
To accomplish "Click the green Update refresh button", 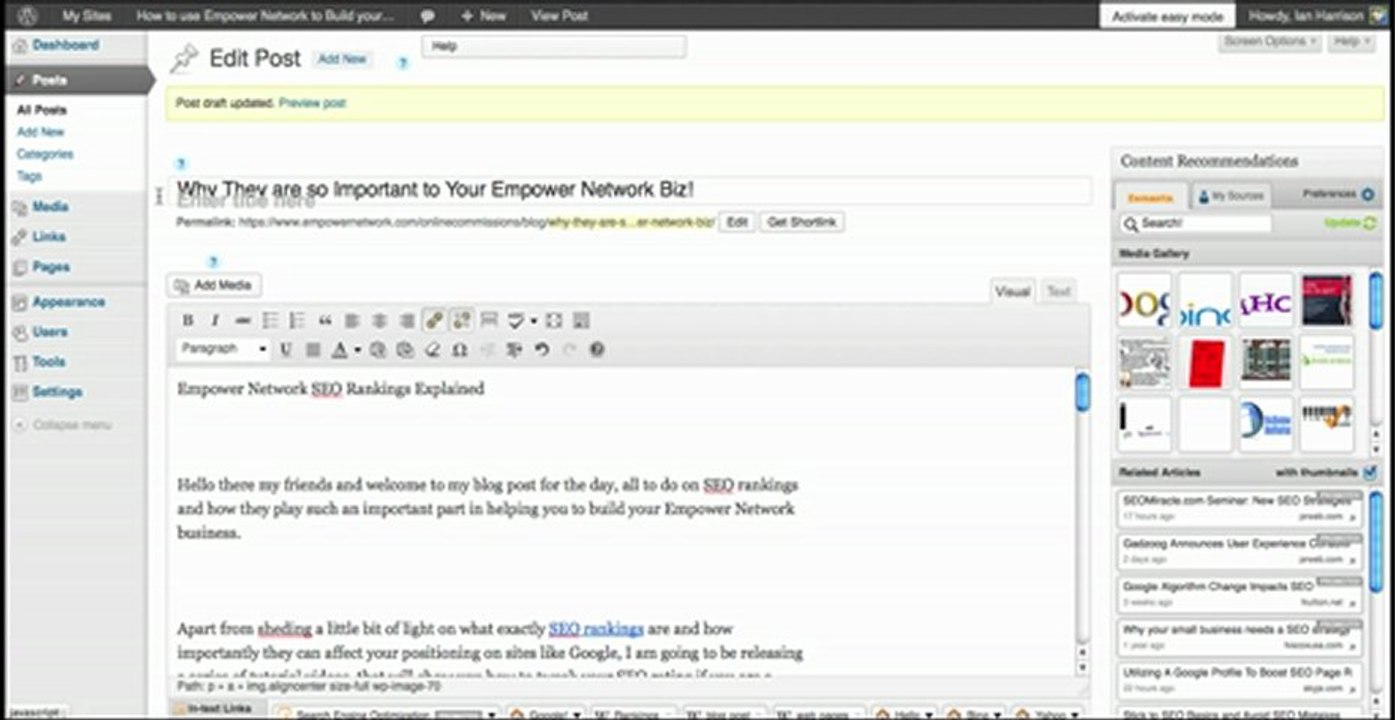I will [x=1349, y=223].
